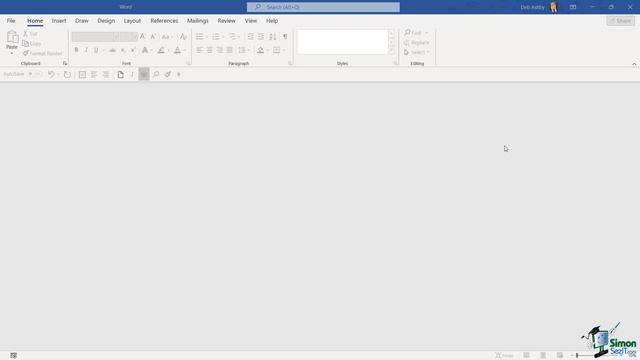The height and width of the screenshot is (360, 640).
Task: Open the File menu
Action: (x=11, y=21)
